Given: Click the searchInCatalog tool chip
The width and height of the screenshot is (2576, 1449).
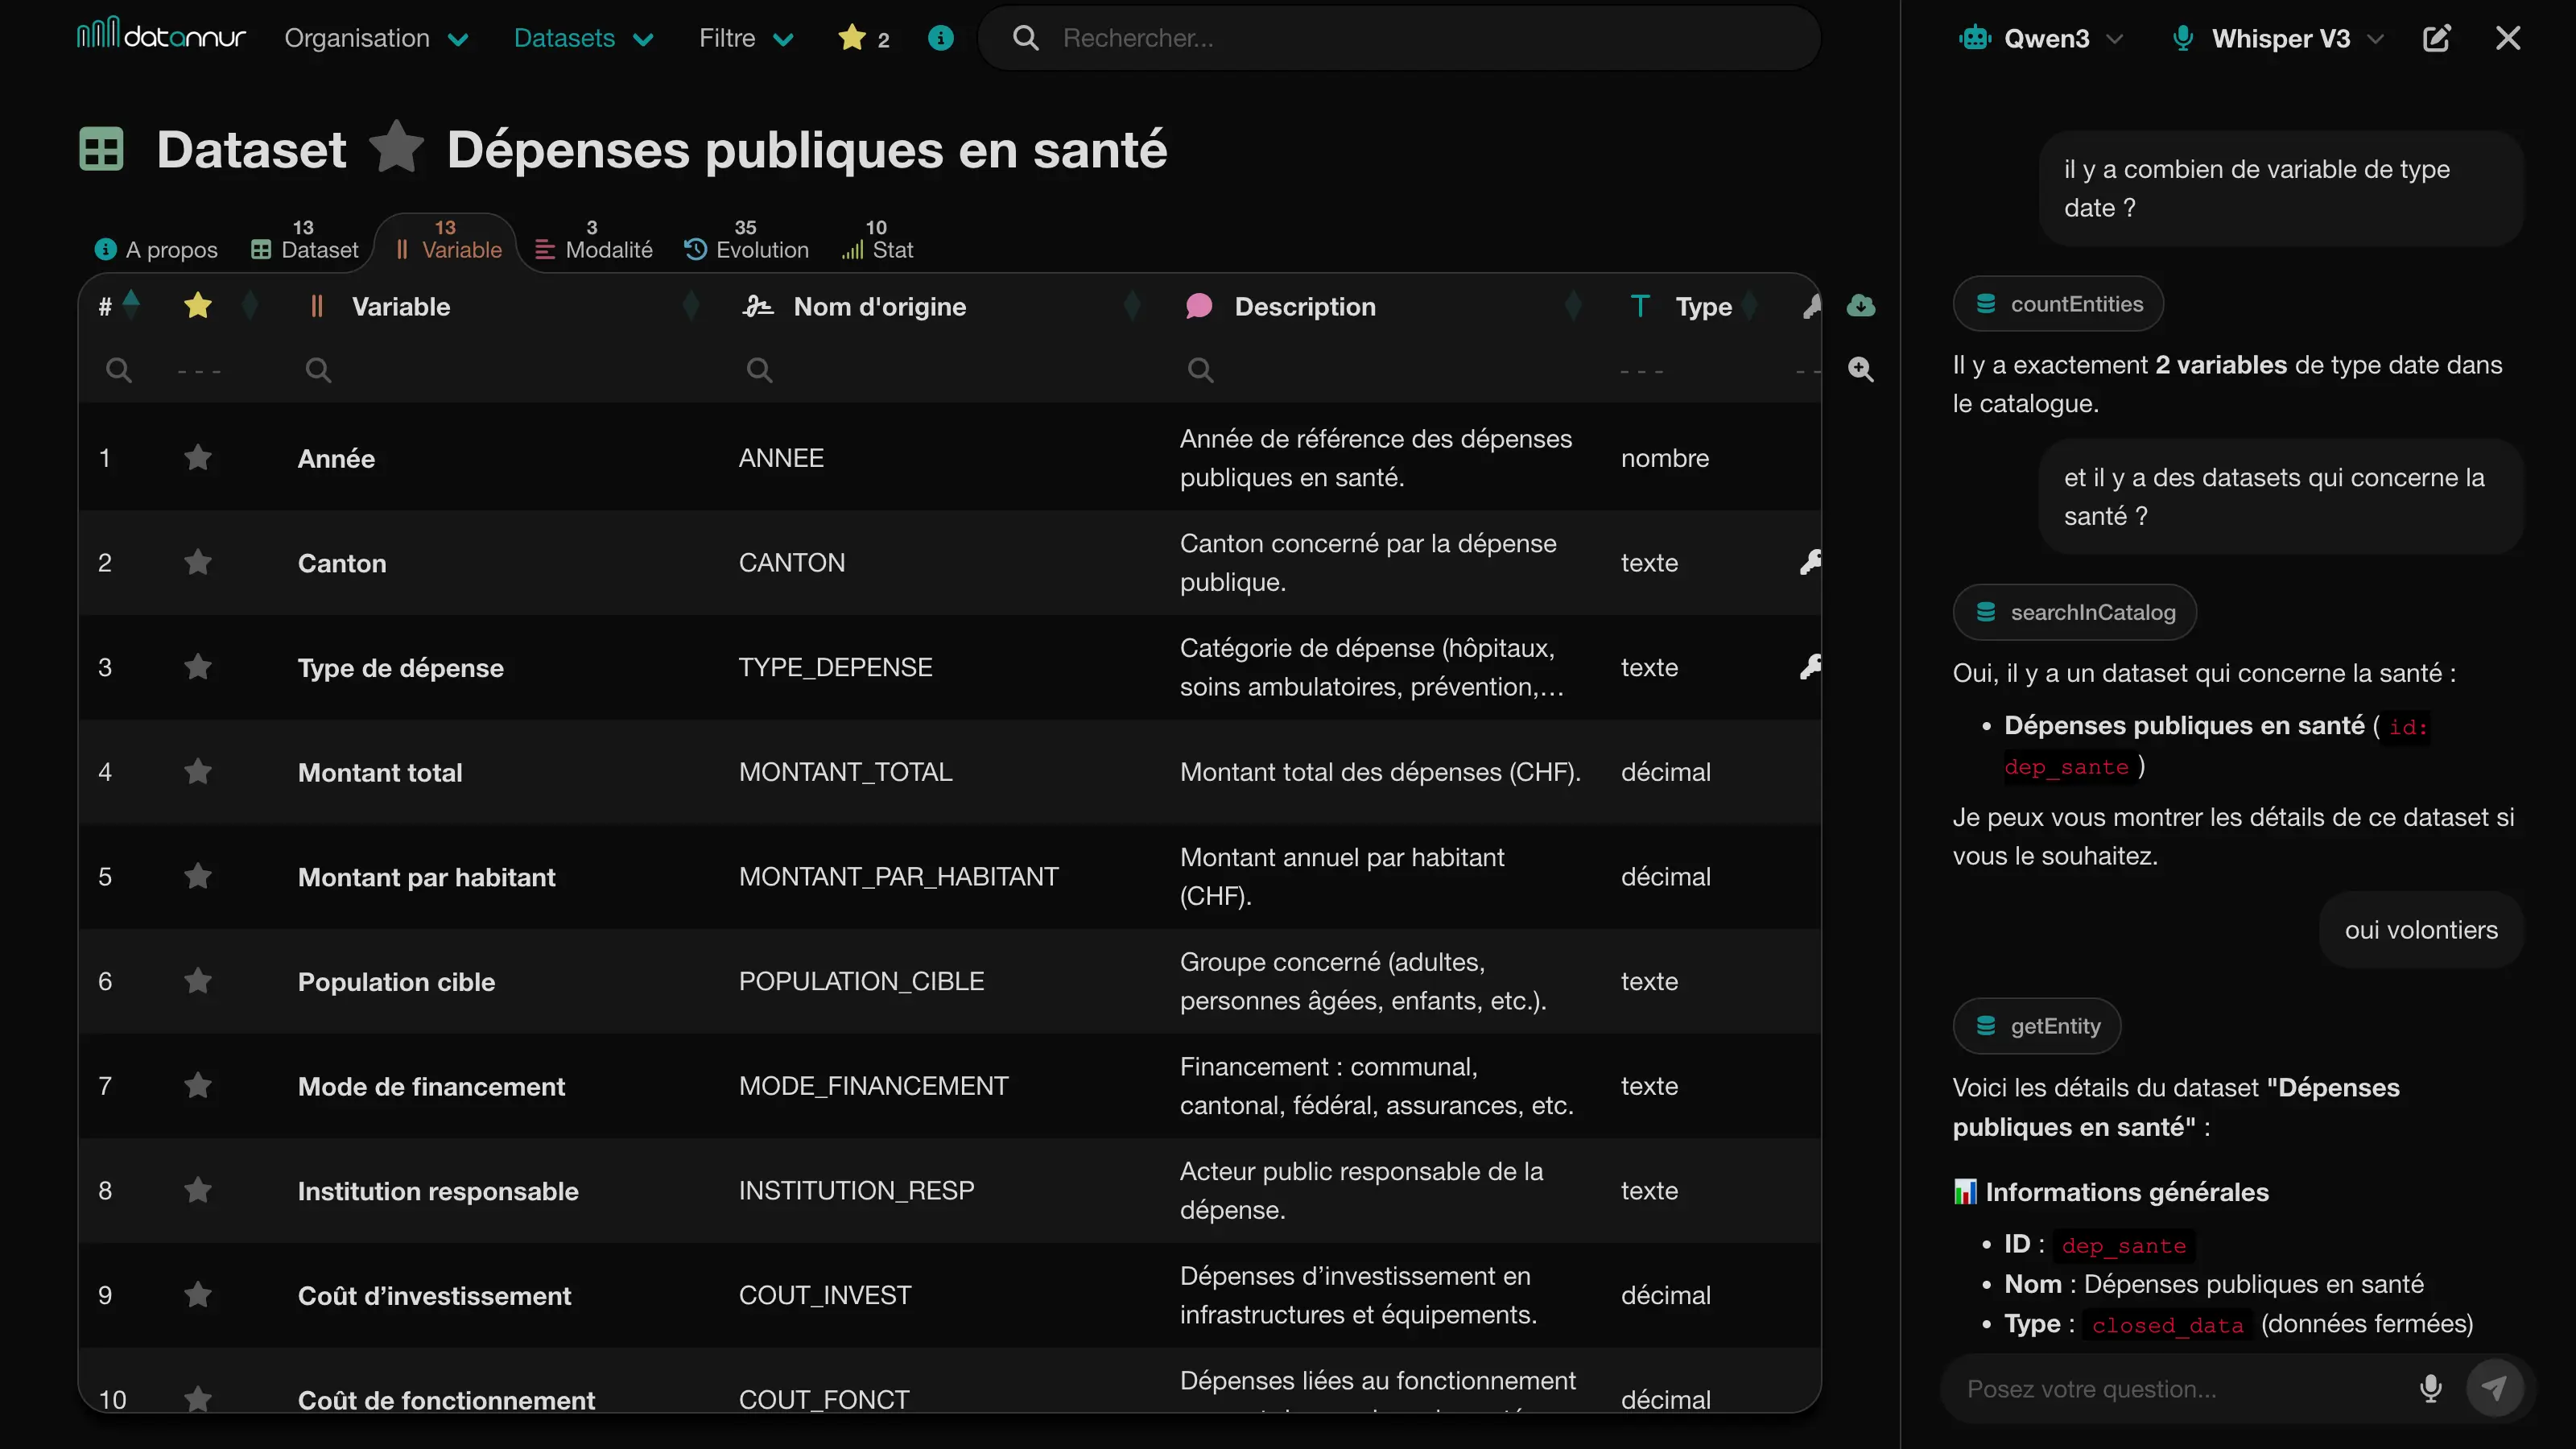Looking at the screenshot, I should point(2074,612).
